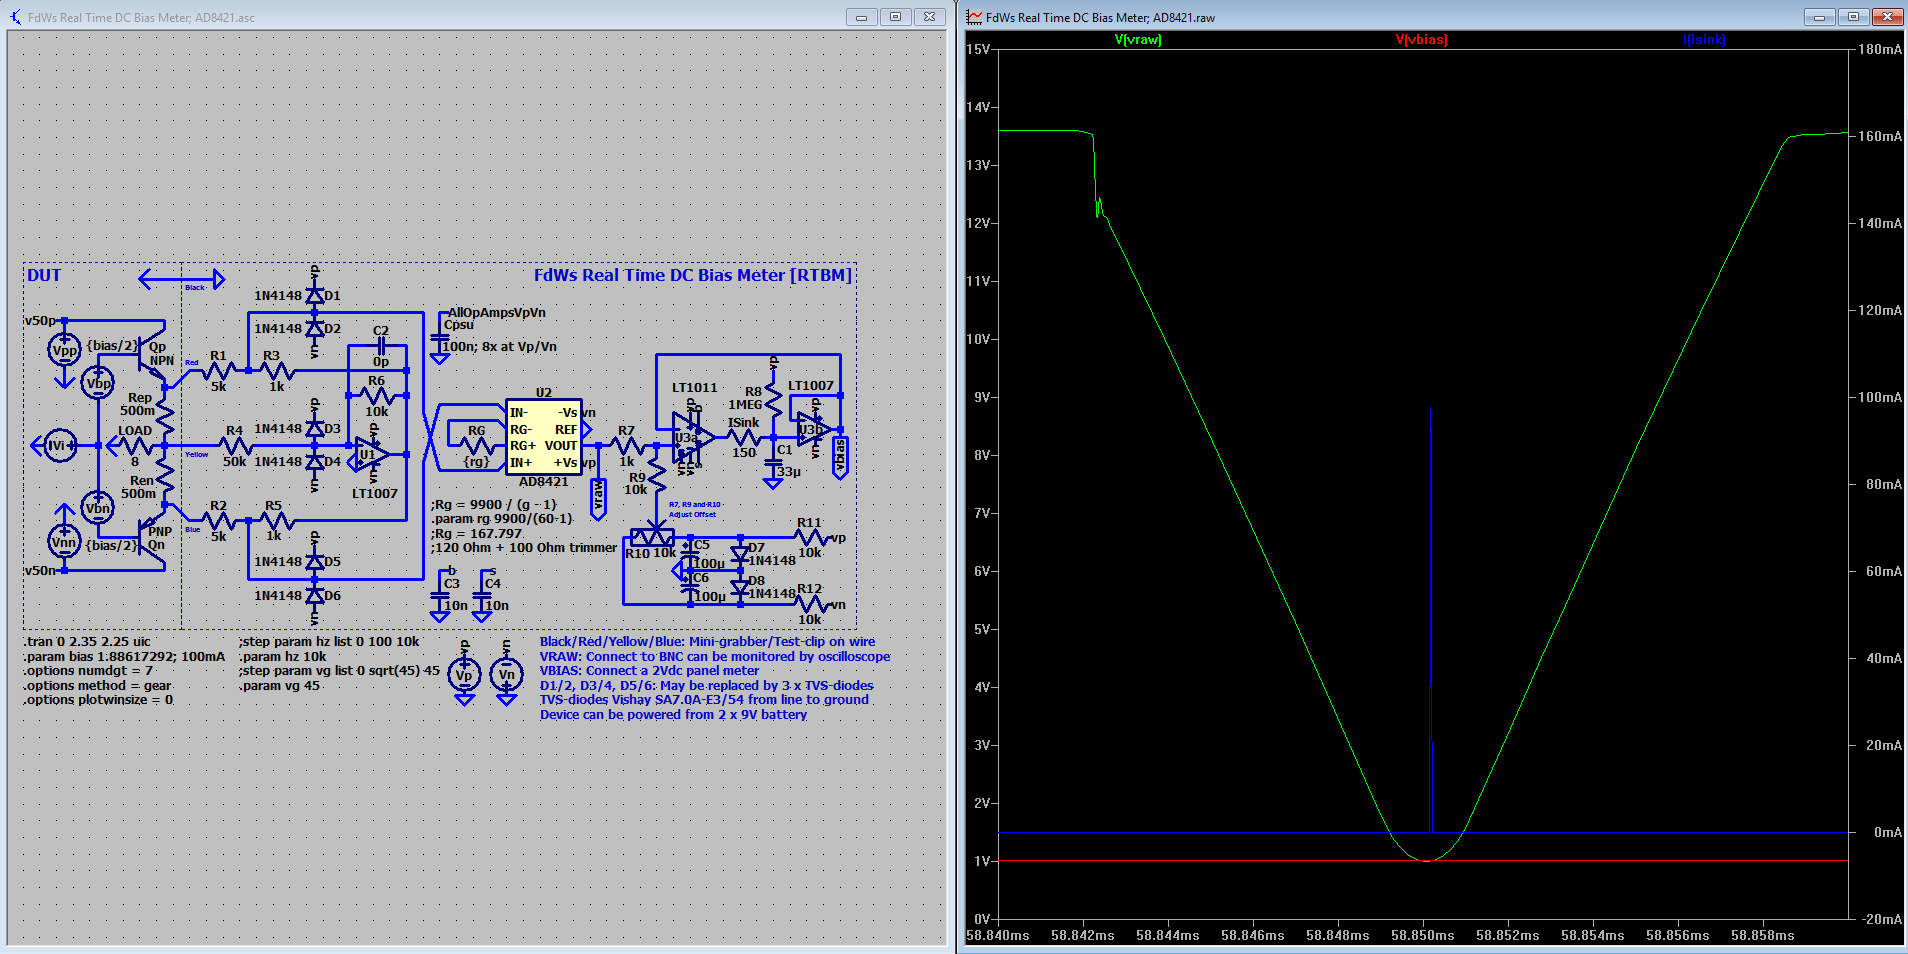Click the V(vbias) trace label
Screen dimensions: 1908x954
coord(1421,40)
